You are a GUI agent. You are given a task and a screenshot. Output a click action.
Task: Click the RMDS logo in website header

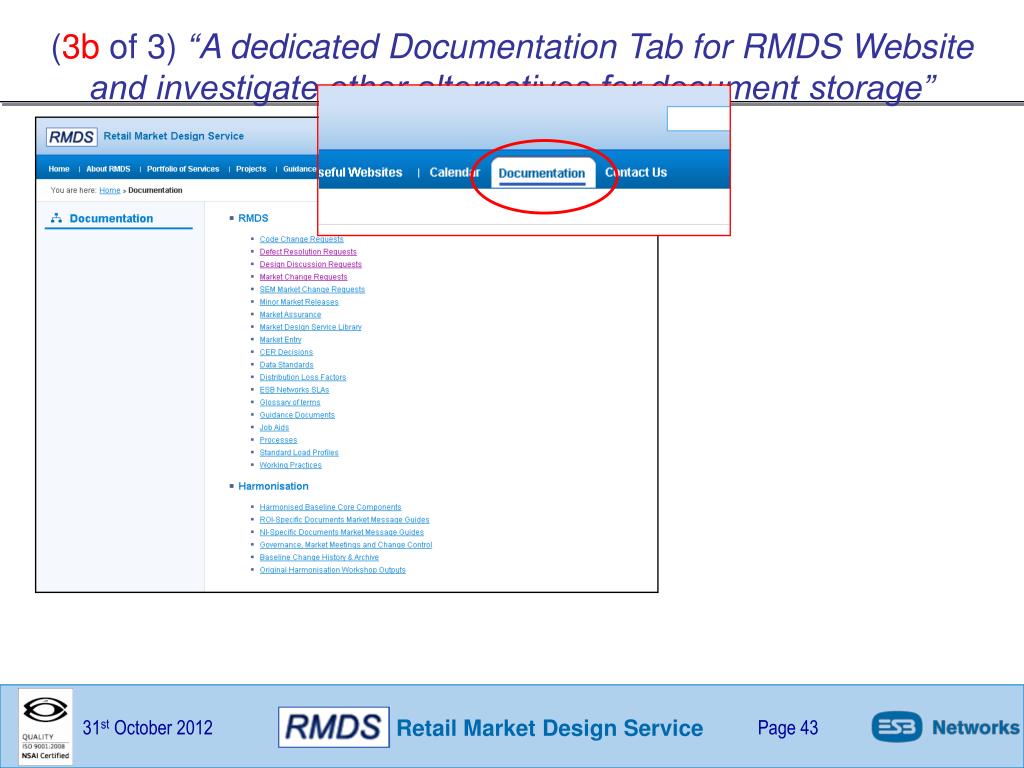pyautogui.click(x=72, y=136)
